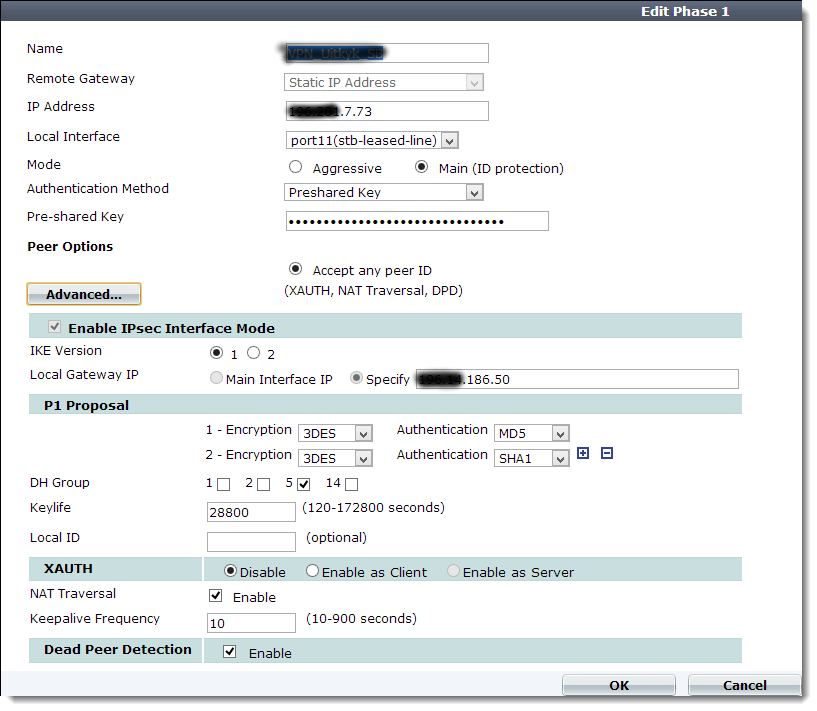Select Main (ID protection) mode
The height and width of the screenshot is (711, 817).
coord(422,167)
